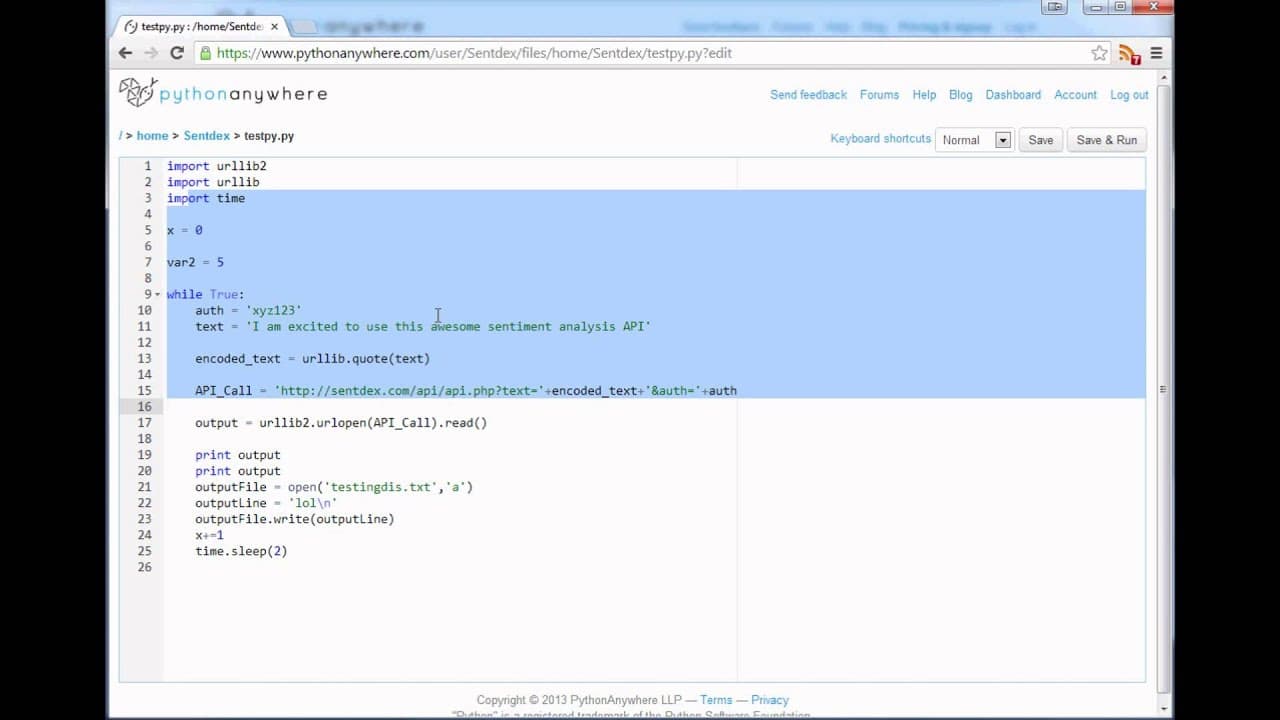Click the PythonAnywhere logo
This screenshot has height=720, width=1280.
(x=223, y=93)
